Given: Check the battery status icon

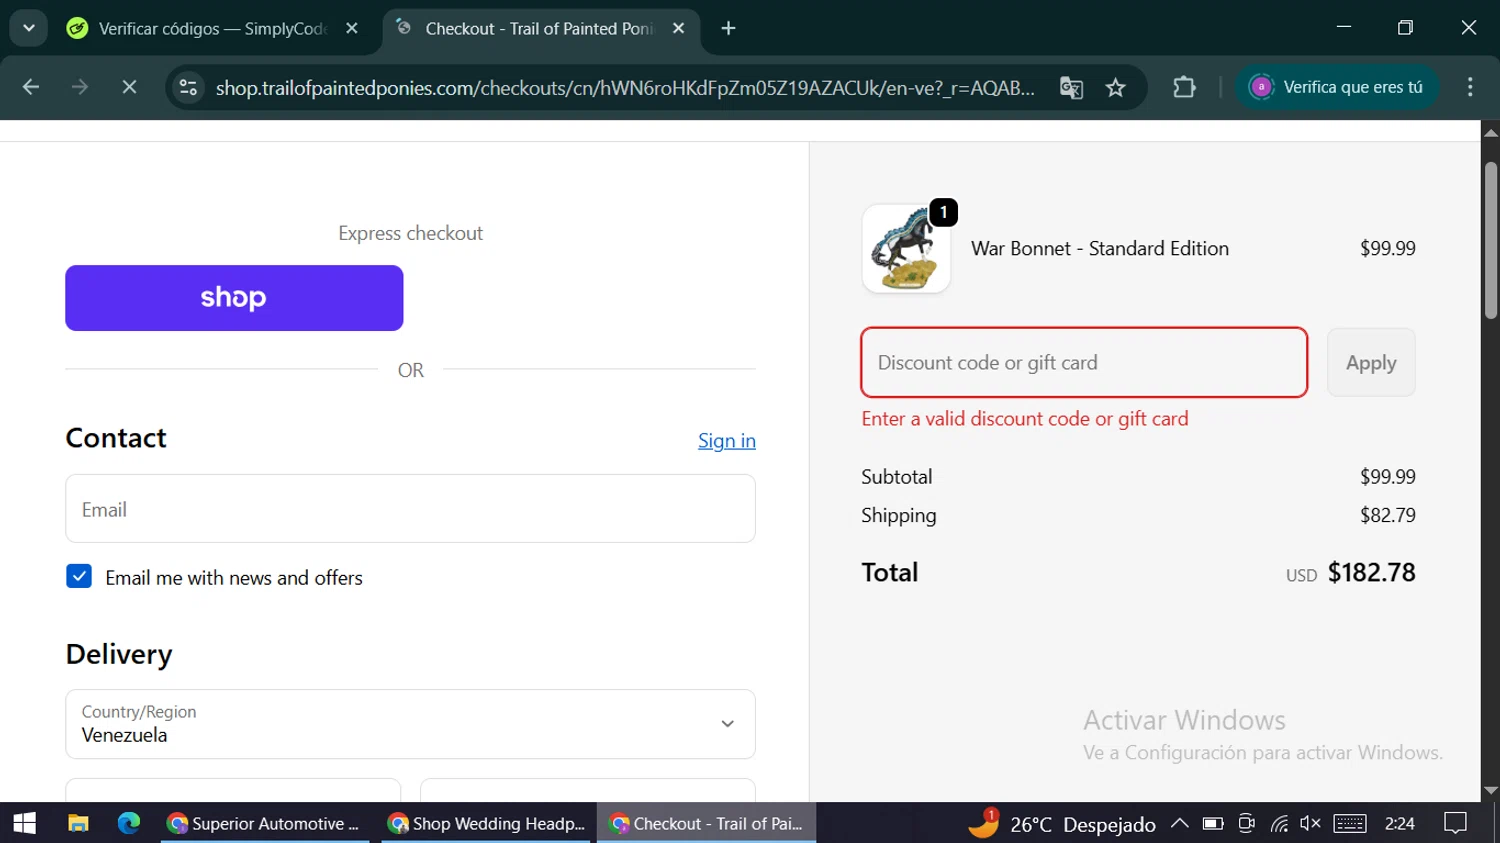Looking at the screenshot, I should [x=1213, y=823].
